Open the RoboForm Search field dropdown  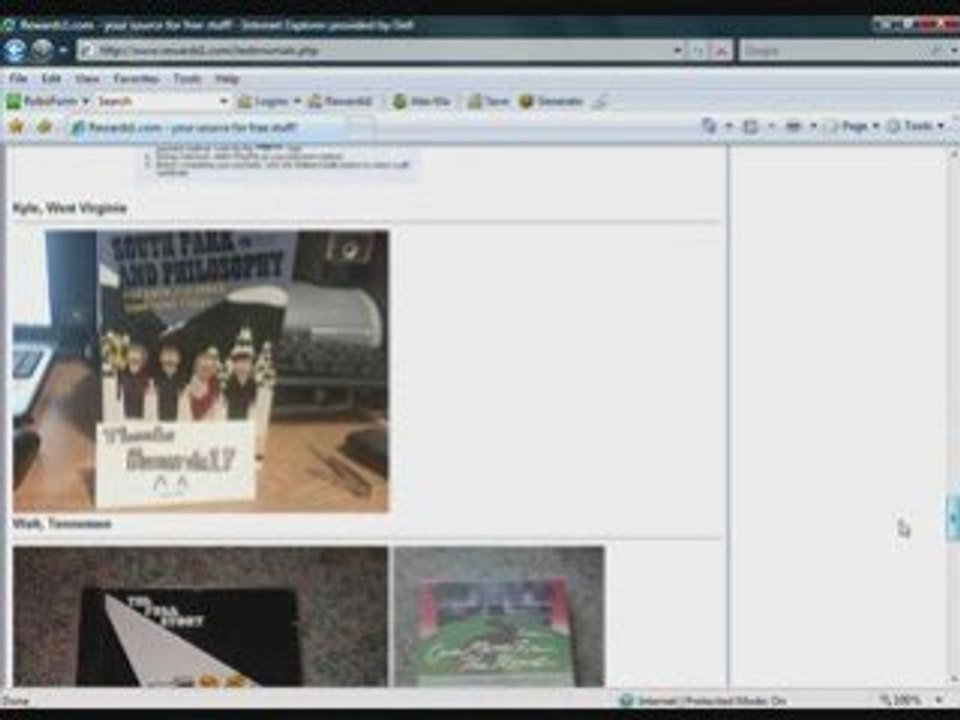tap(224, 102)
